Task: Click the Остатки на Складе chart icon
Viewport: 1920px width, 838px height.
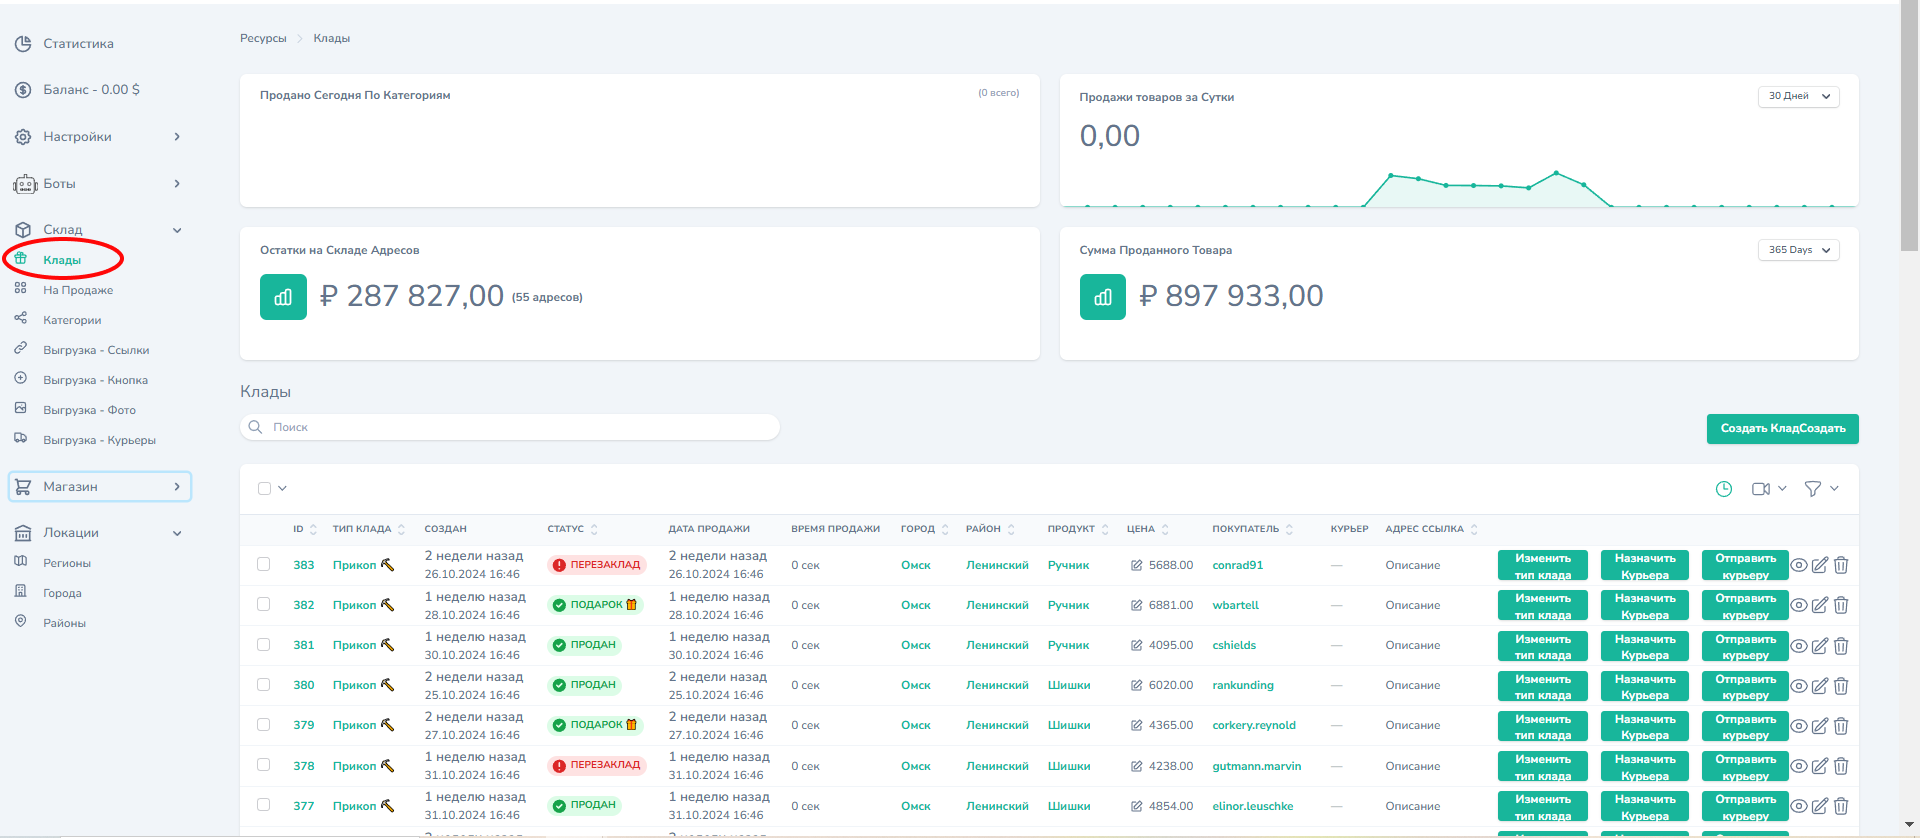Action: [283, 297]
